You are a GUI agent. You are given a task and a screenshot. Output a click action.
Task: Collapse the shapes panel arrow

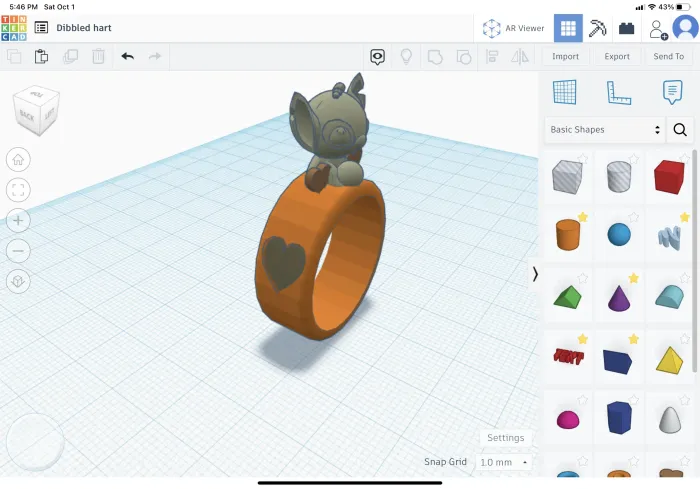[535, 274]
